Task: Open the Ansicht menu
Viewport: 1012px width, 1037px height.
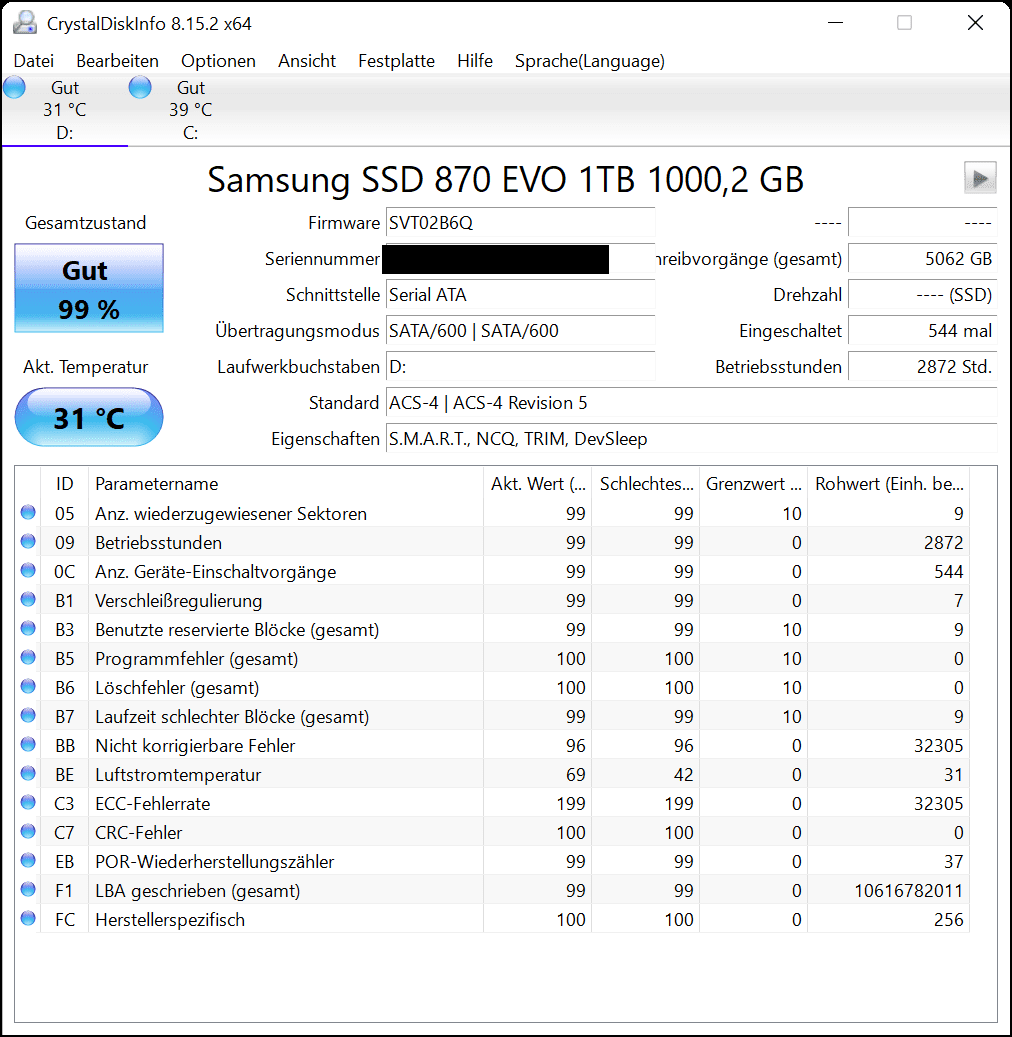Action: coord(307,61)
